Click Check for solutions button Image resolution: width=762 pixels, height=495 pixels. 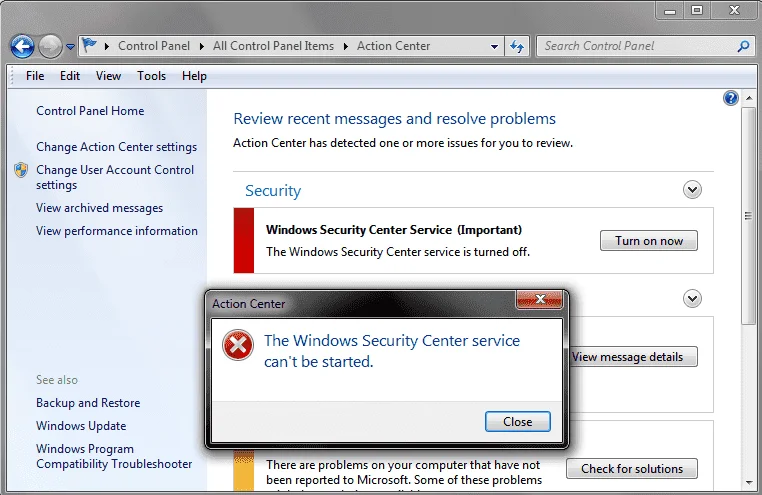632,468
